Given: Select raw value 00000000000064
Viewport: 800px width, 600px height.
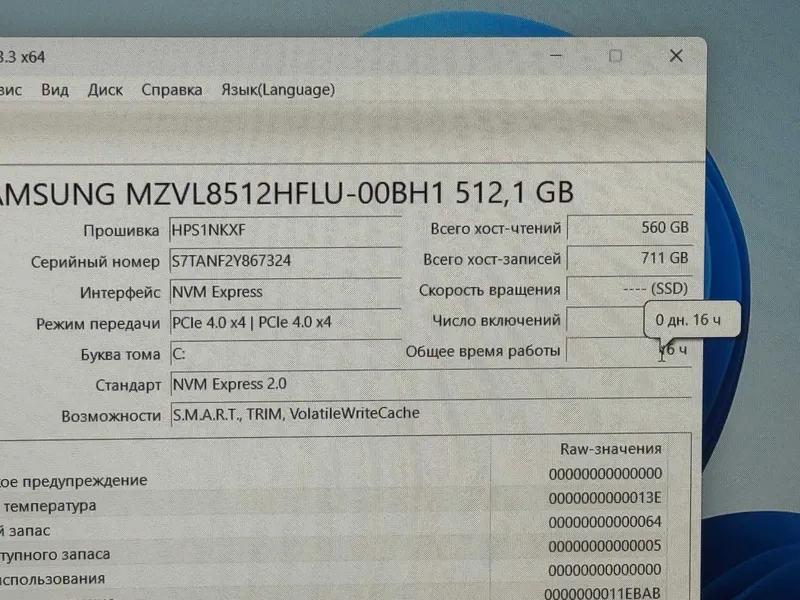Looking at the screenshot, I should [605, 522].
